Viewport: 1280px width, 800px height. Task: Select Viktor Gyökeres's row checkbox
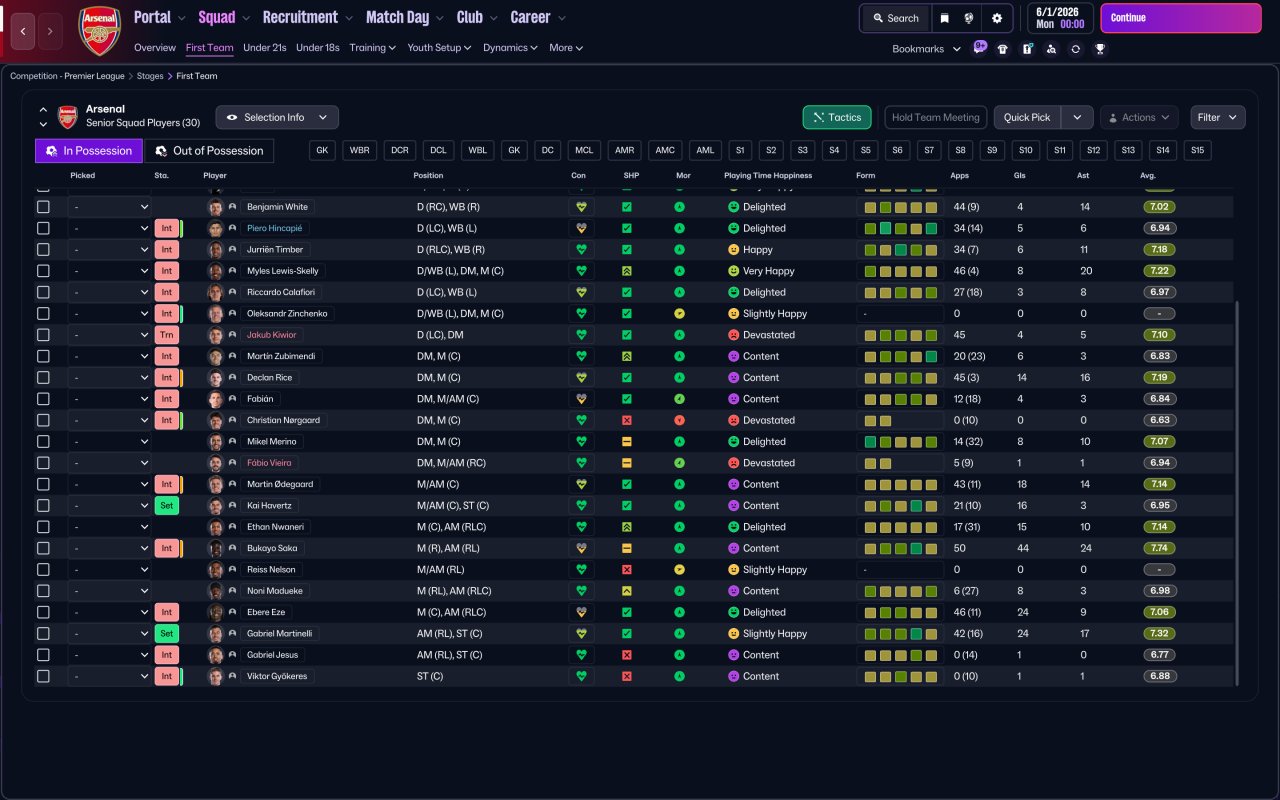pos(43,676)
